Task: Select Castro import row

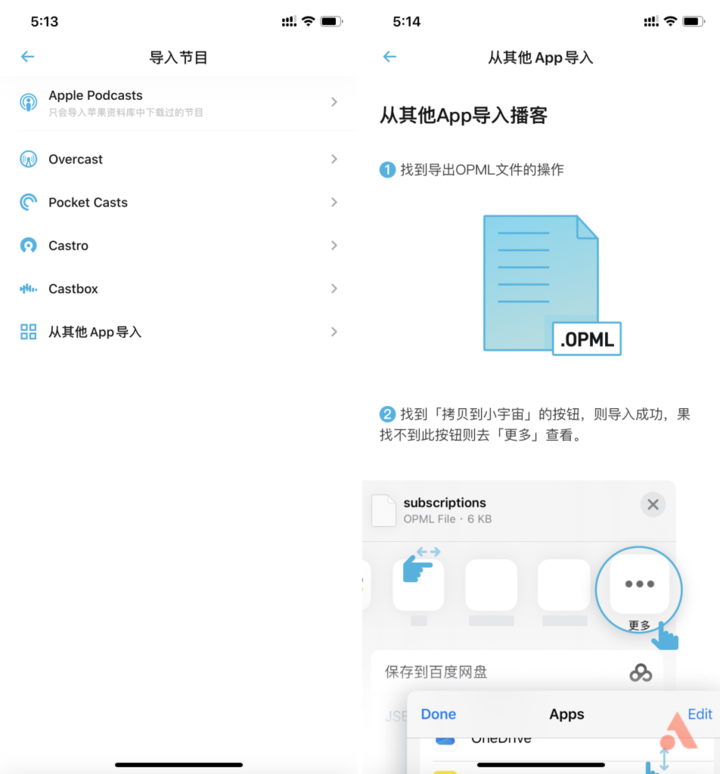Action: coord(179,245)
